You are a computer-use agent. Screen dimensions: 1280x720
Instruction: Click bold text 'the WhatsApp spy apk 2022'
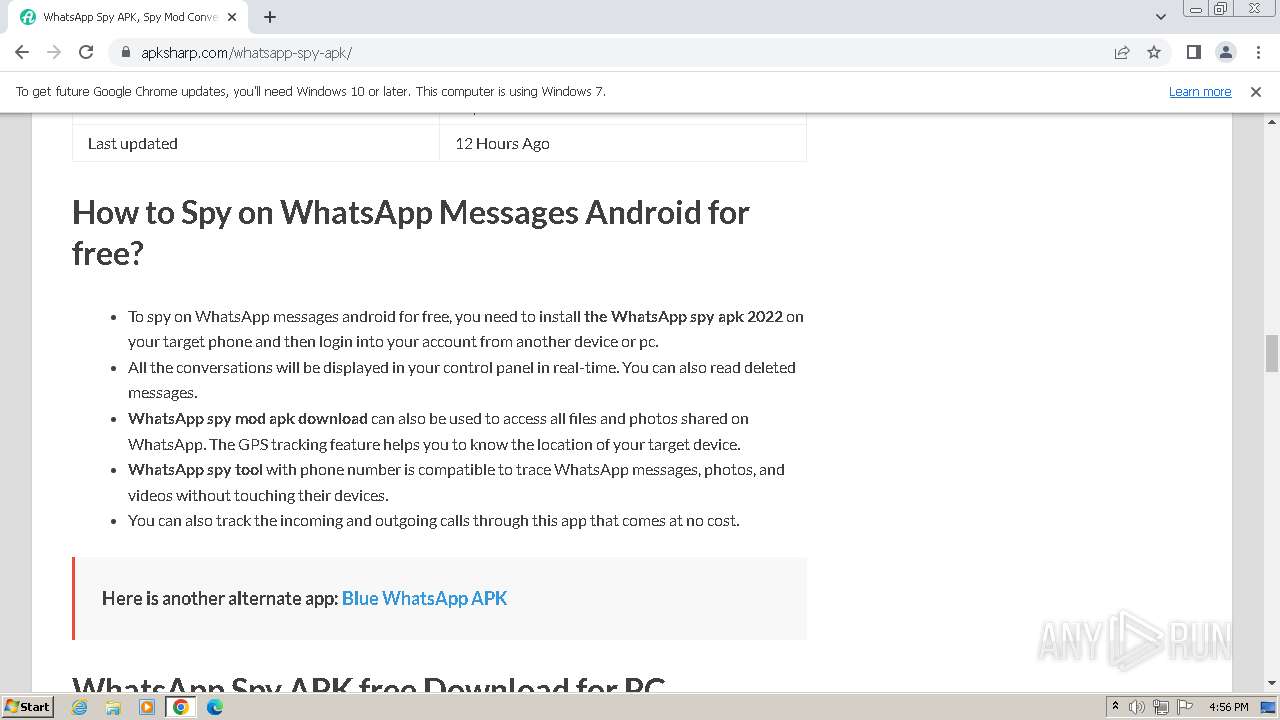click(683, 316)
